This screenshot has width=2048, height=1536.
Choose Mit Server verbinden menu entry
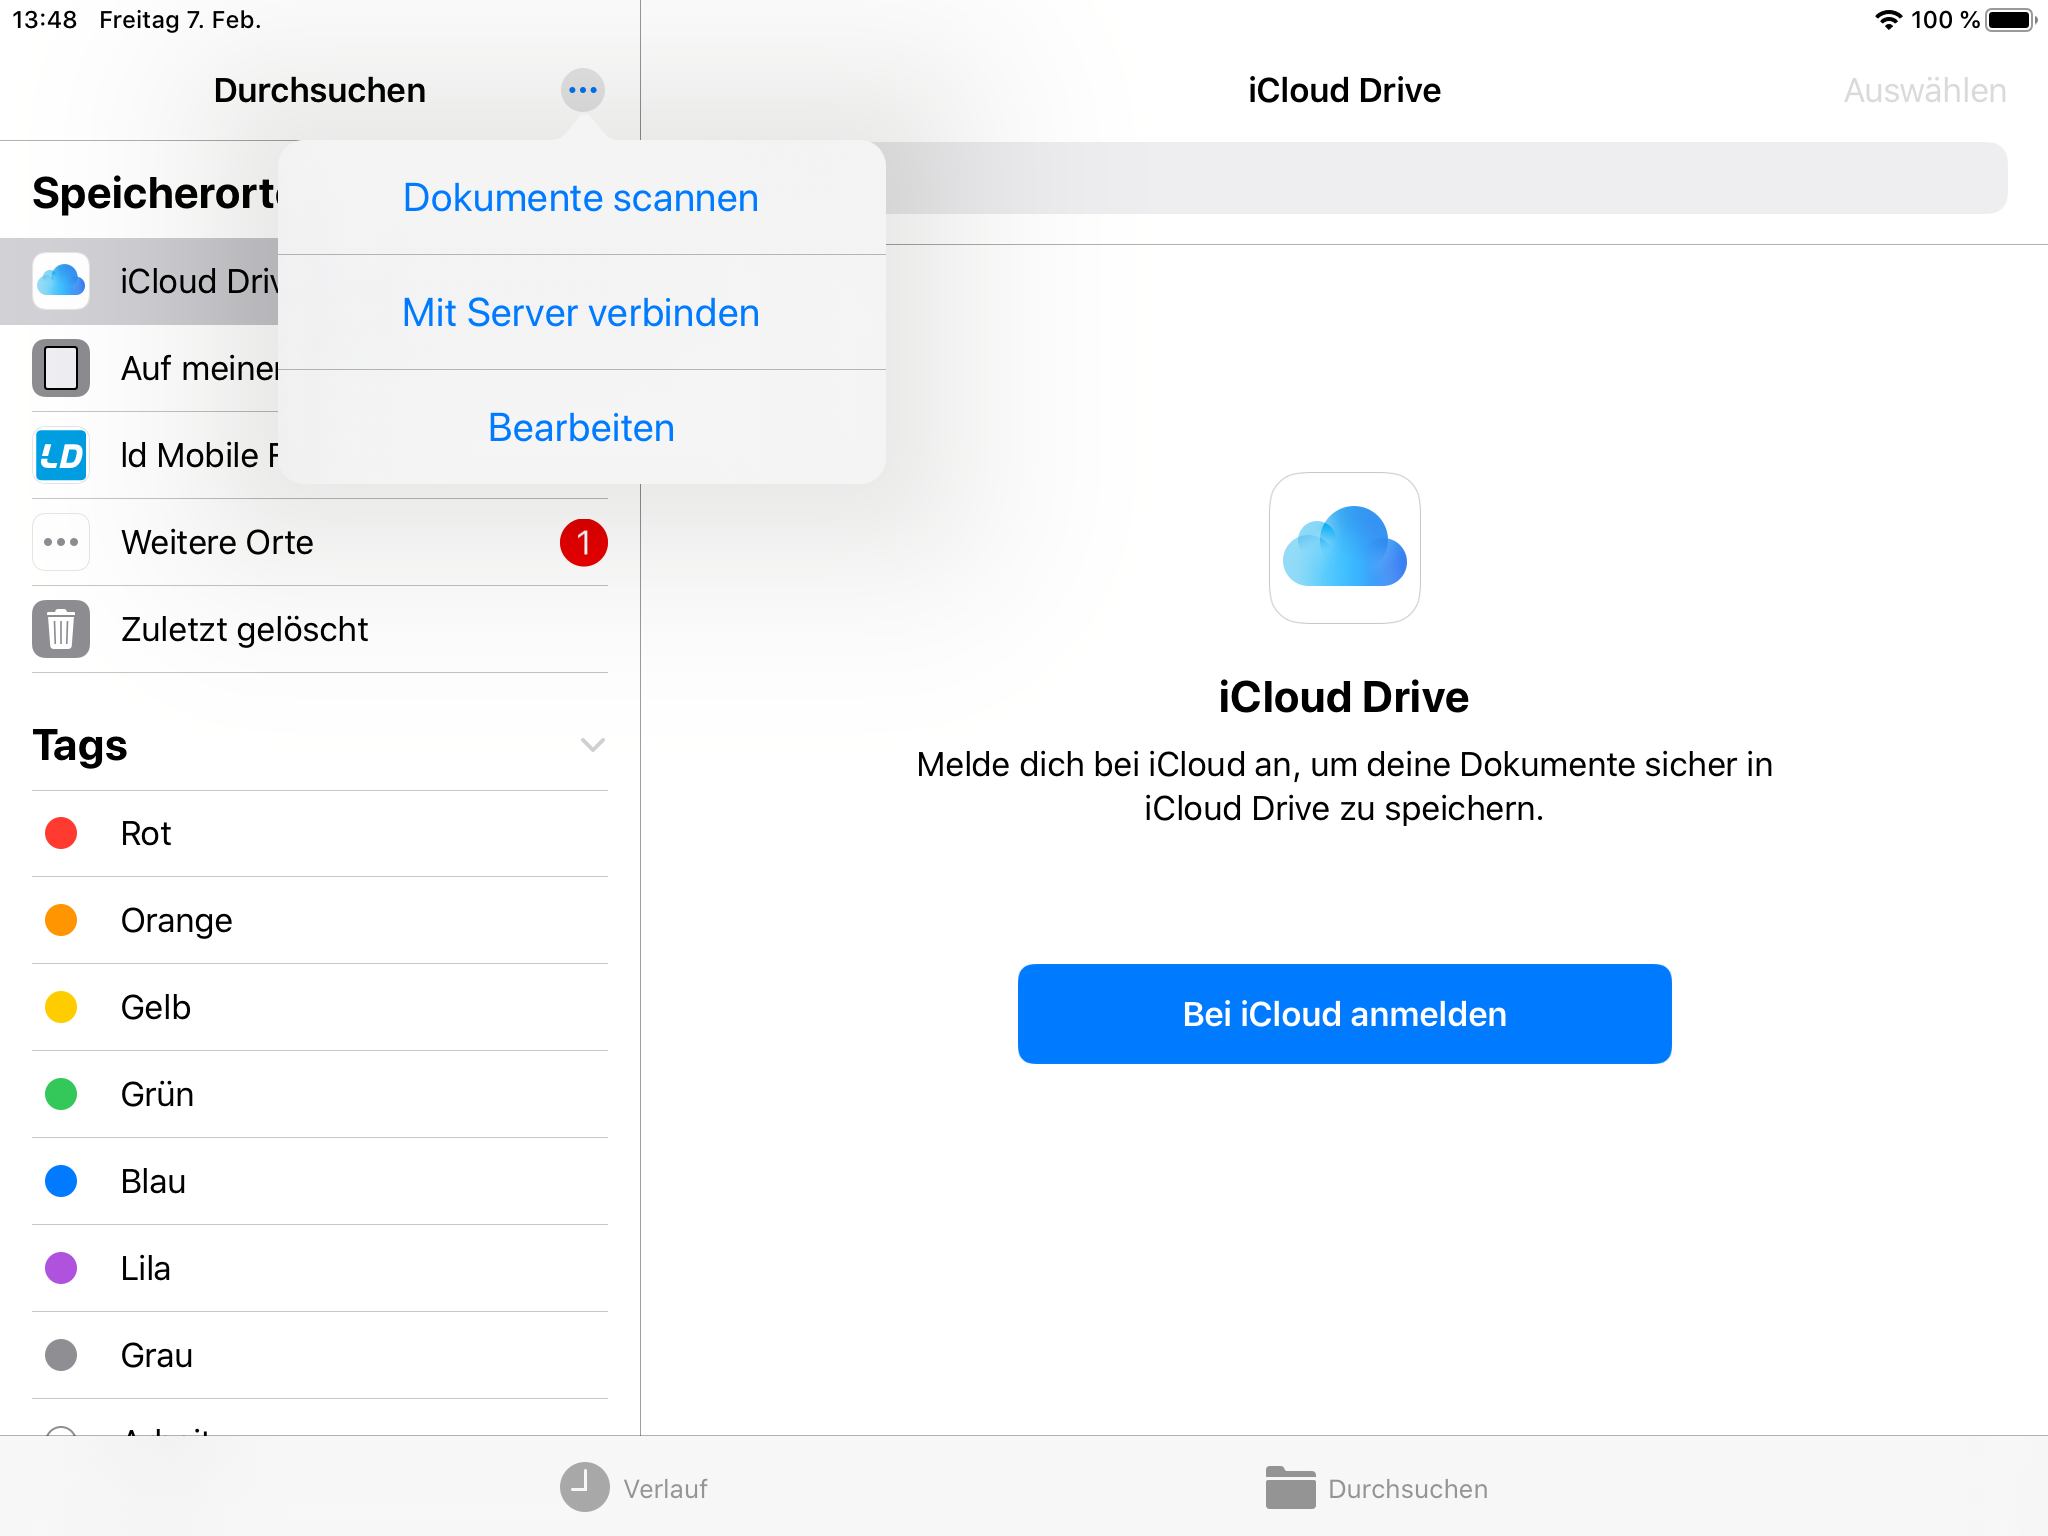tap(581, 312)
